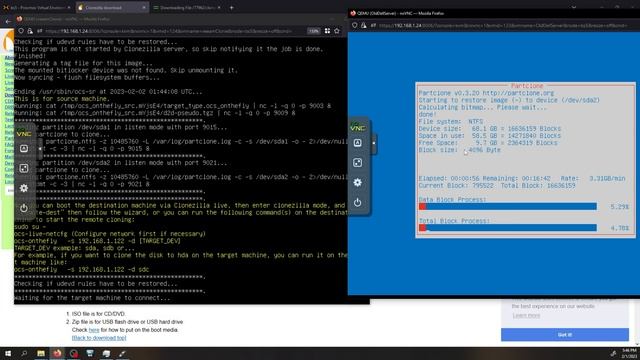Click 'File system: NTFS' text in Partclone
Viewport: 640px width, 360px height.
tap(451, 122)
